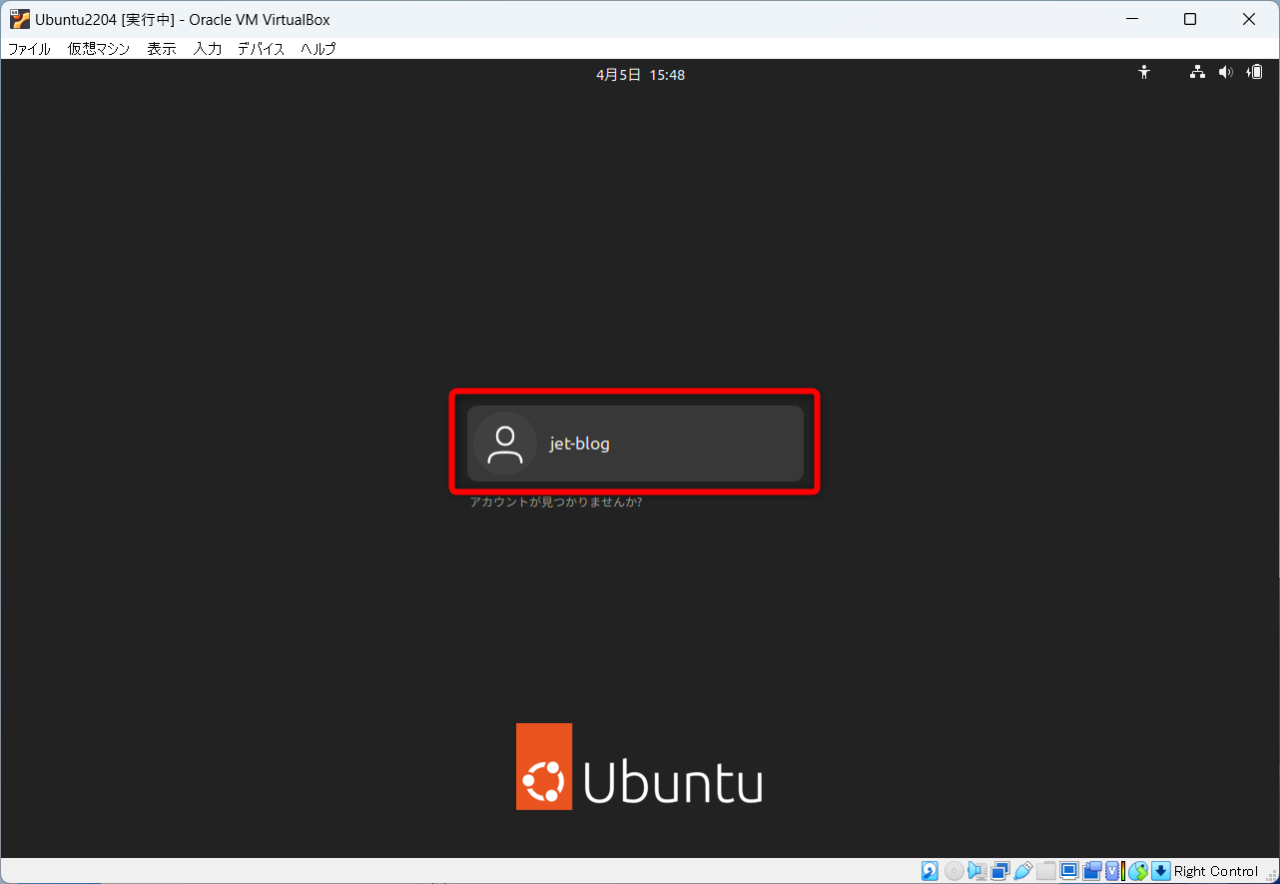Click the audio status icon in VirtualBox statusbar
Image resolution: width=1280 pixels, height=884 pixels.
(x=976, y=870)
